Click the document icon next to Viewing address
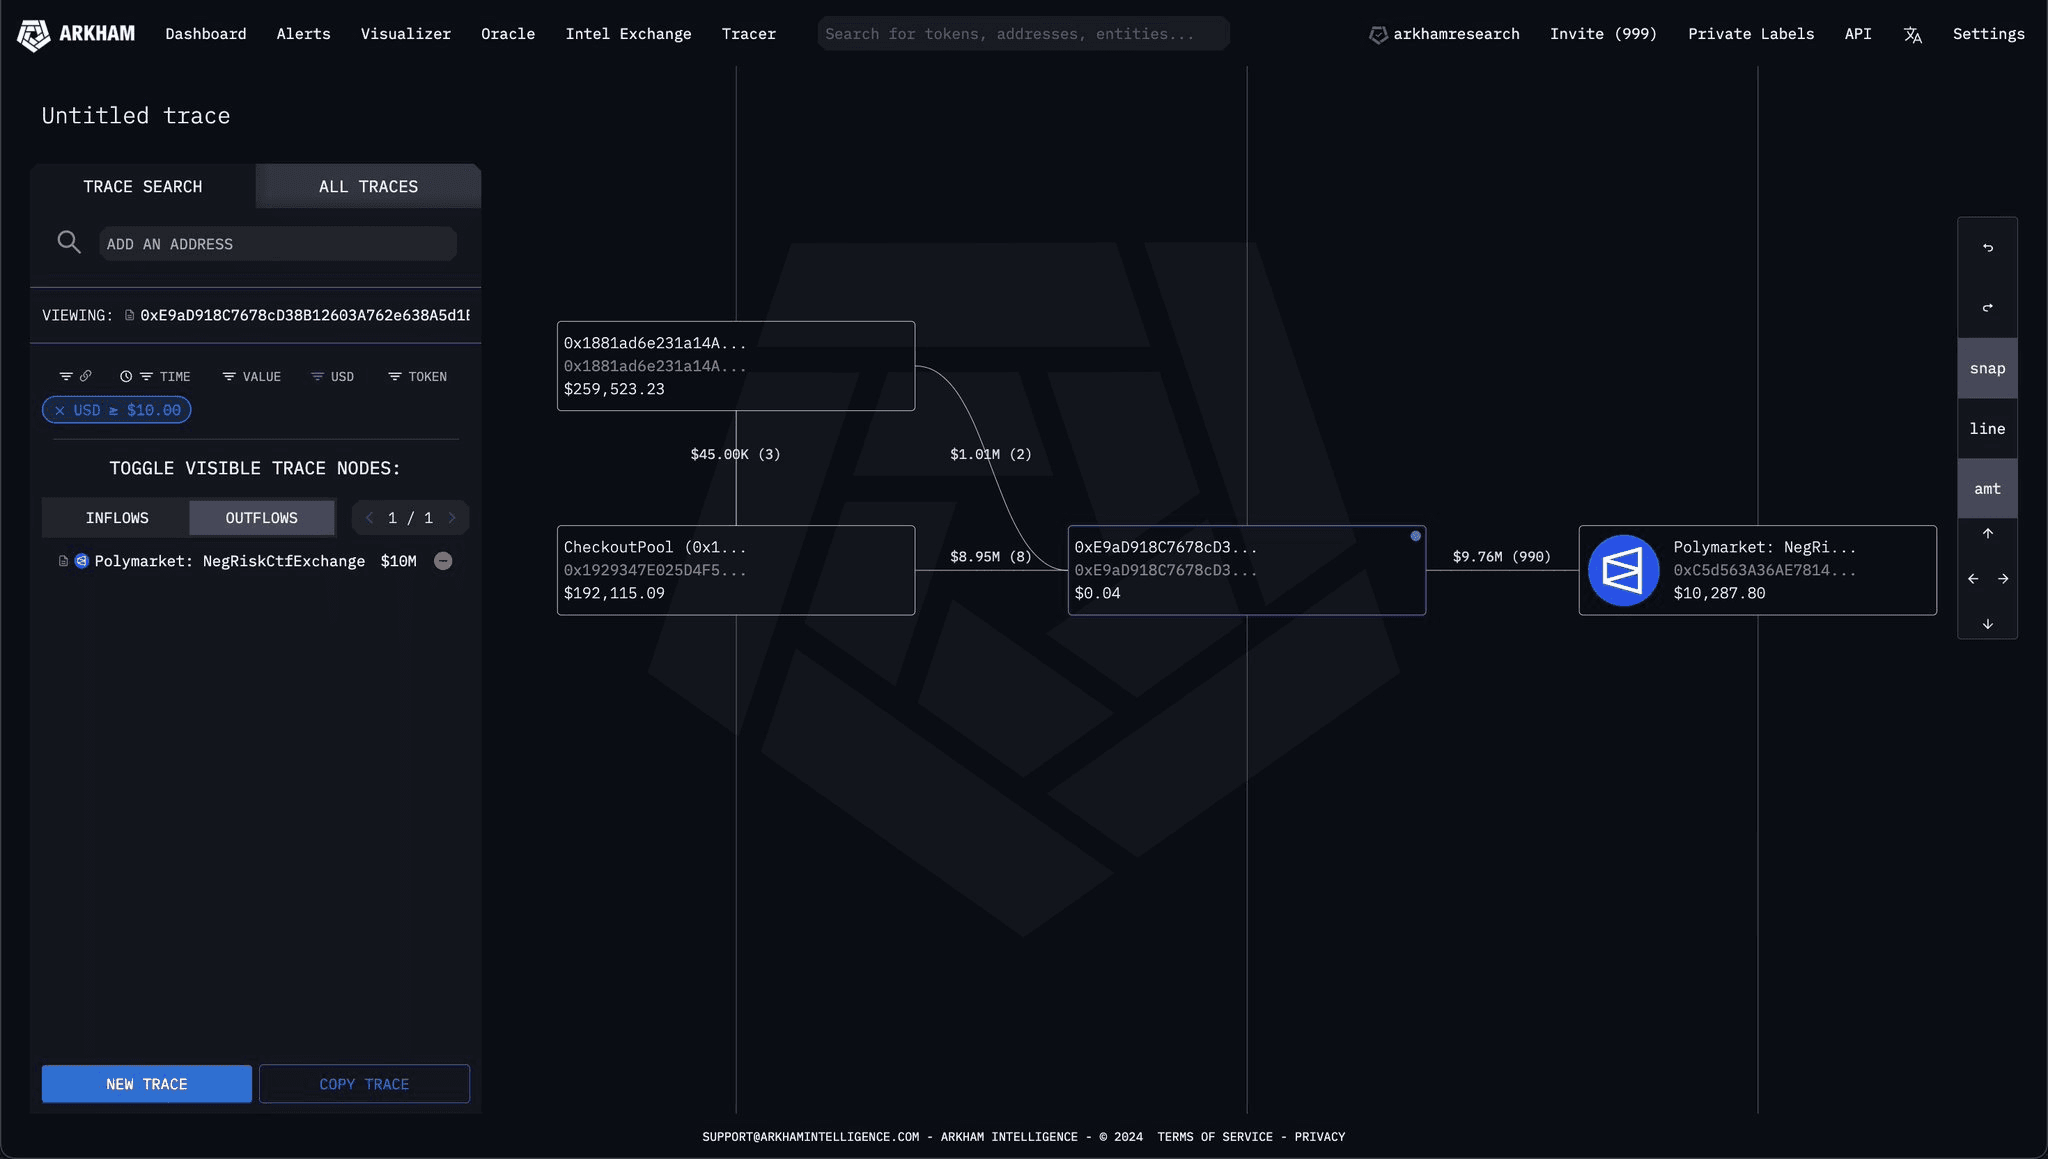Viewport: 2048px width, 1159px height. coord(129,315)
